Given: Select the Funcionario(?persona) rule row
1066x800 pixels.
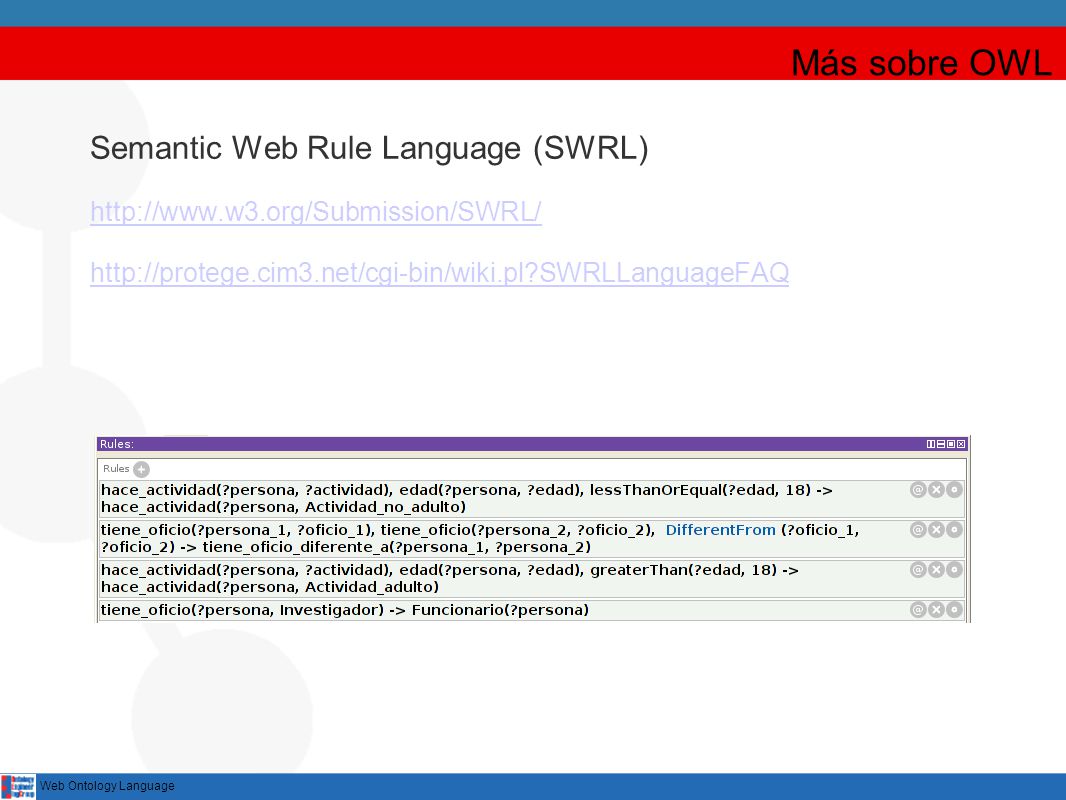Looking at the screenshot, I should point(532,610).
